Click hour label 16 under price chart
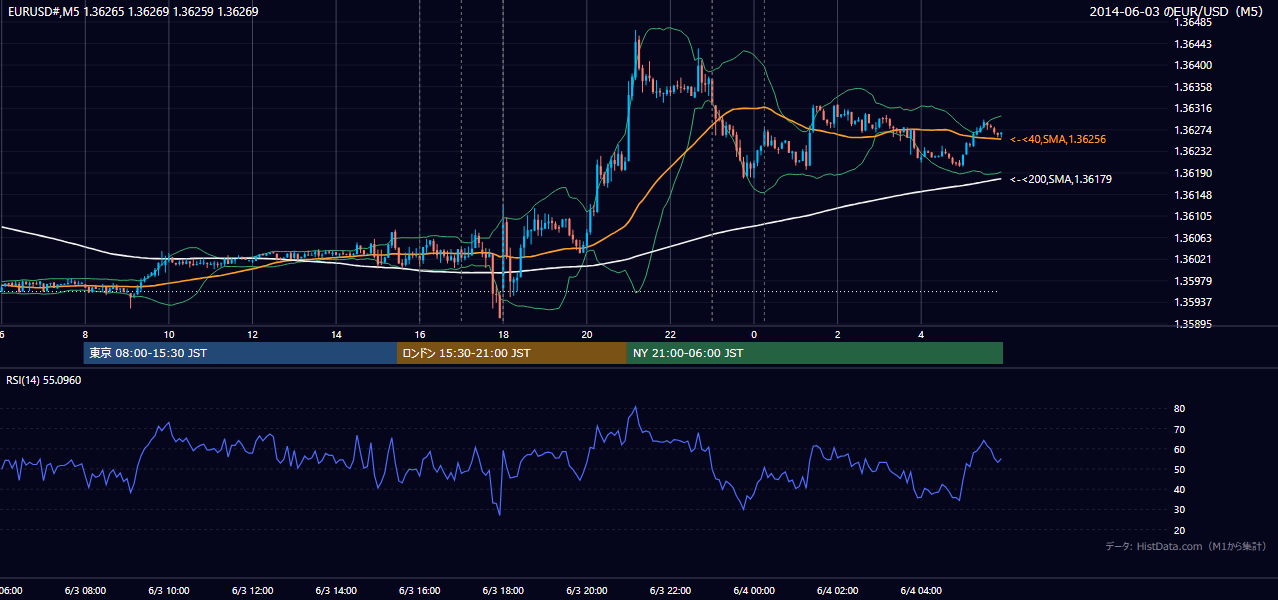The height and width of the screenshot is (600, 1278). pyautogui.click(x=419, y=334)
